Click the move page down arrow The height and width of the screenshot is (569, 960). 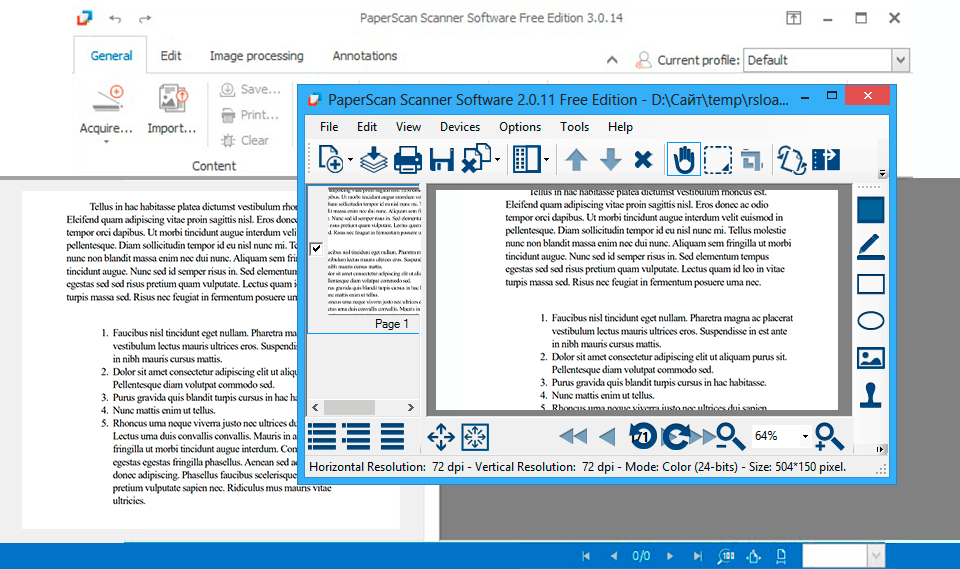point(610,160)
